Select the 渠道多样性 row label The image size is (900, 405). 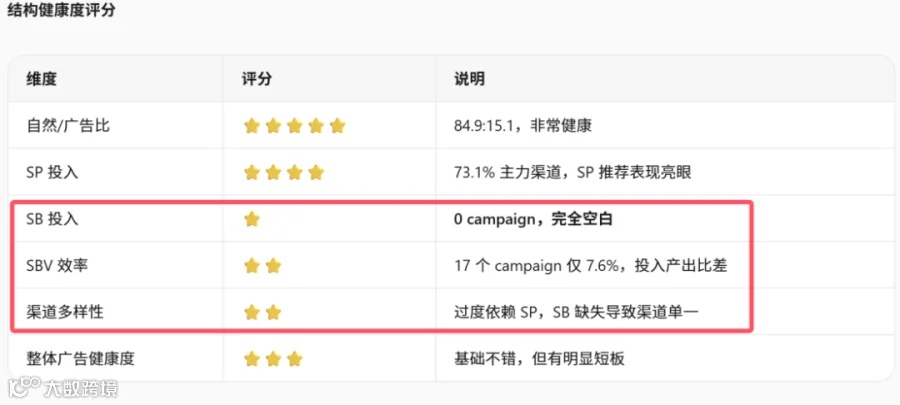click(65, 313)
